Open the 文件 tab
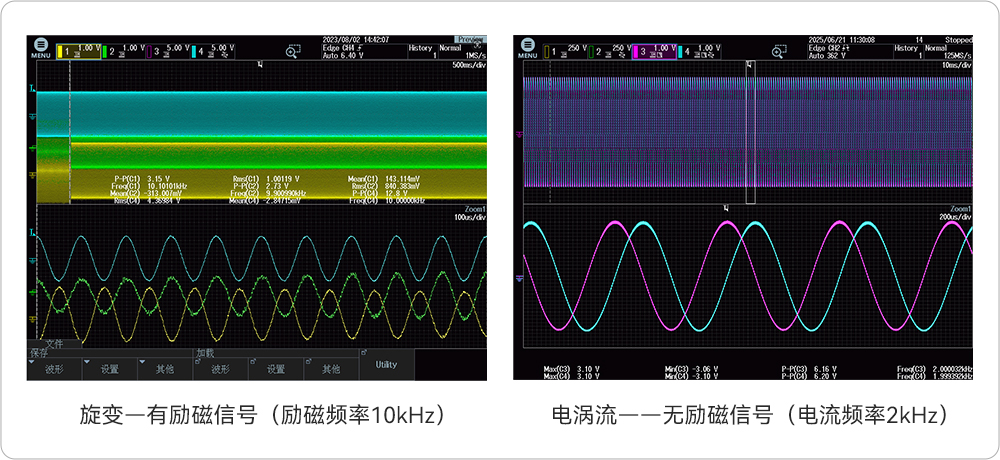 (x=55, y=343)
